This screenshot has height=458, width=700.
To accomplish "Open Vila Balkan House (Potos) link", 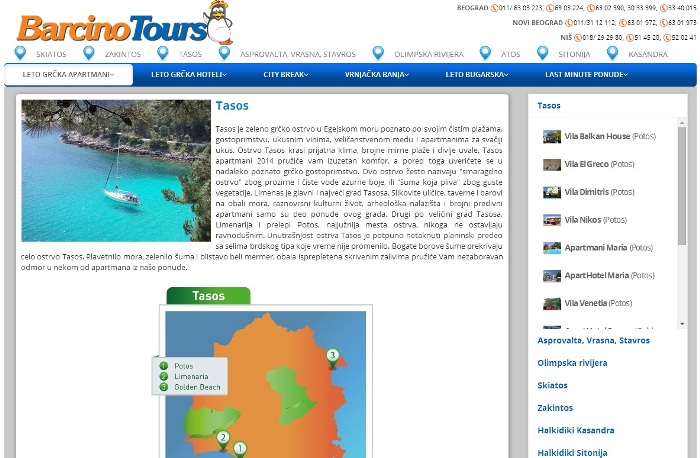I will [x=610, y=136].
